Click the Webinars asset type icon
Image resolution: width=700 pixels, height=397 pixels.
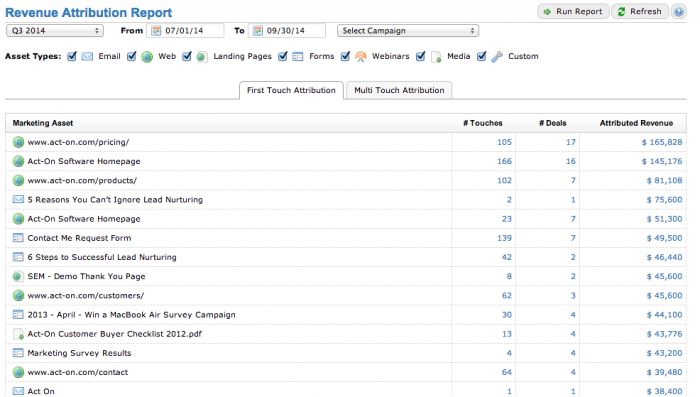(x=361, y=57)
